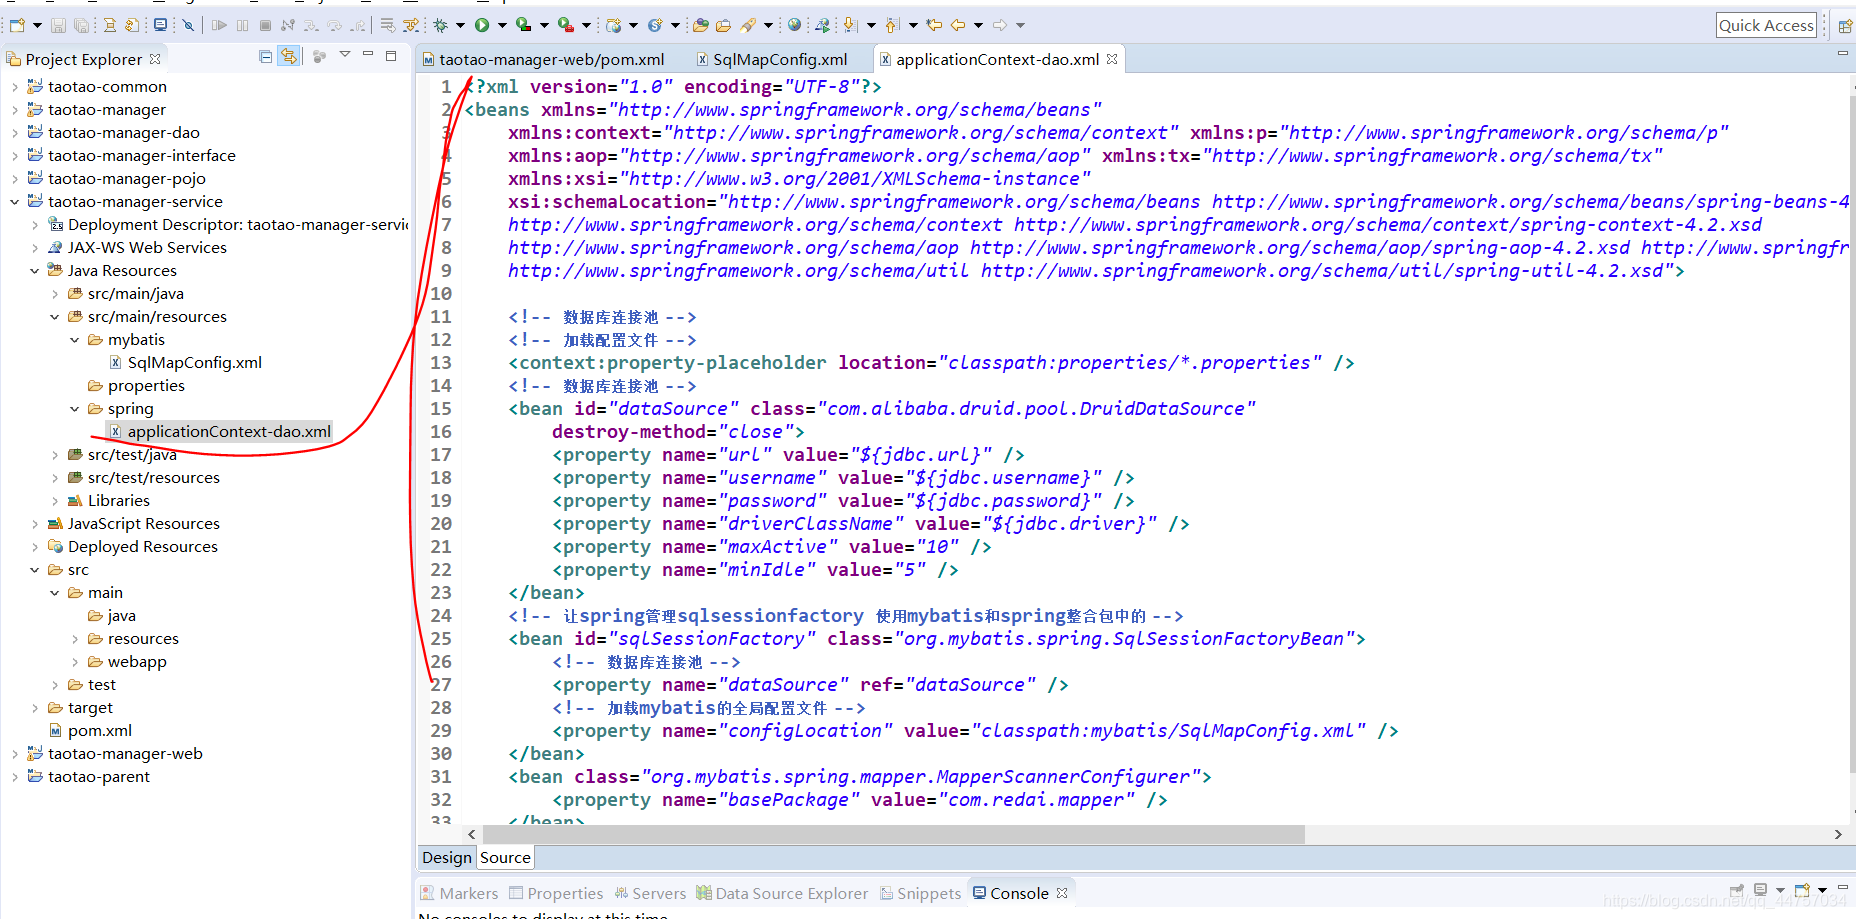Click the Pin Console icon
Screen dimensions: 1856x919
(x=1737, y=890)
